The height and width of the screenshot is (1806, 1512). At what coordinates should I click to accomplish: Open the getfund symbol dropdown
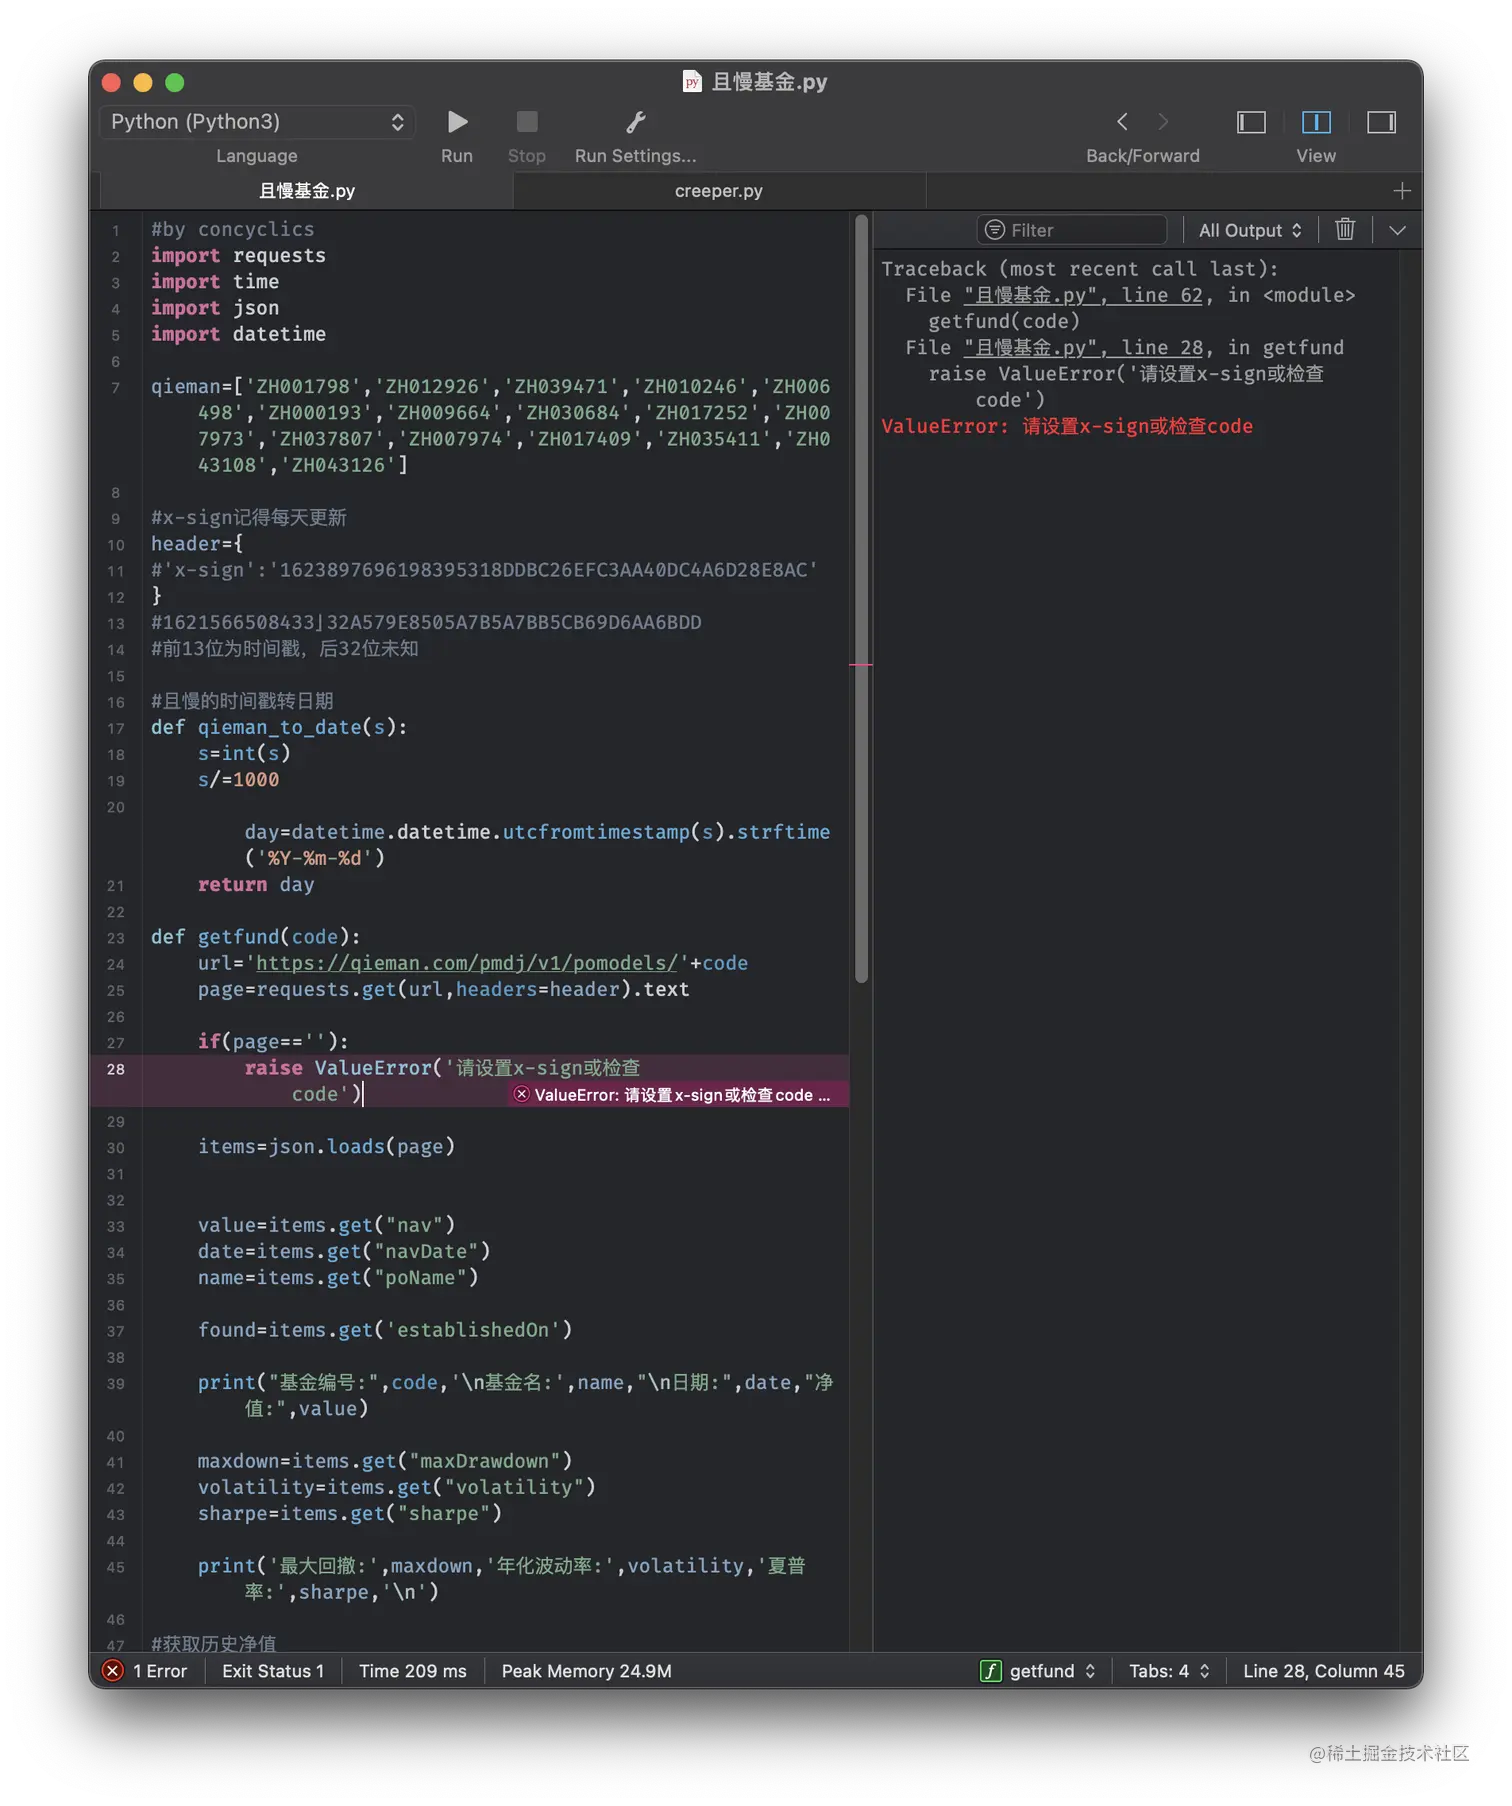[x=1038, y=1671]
